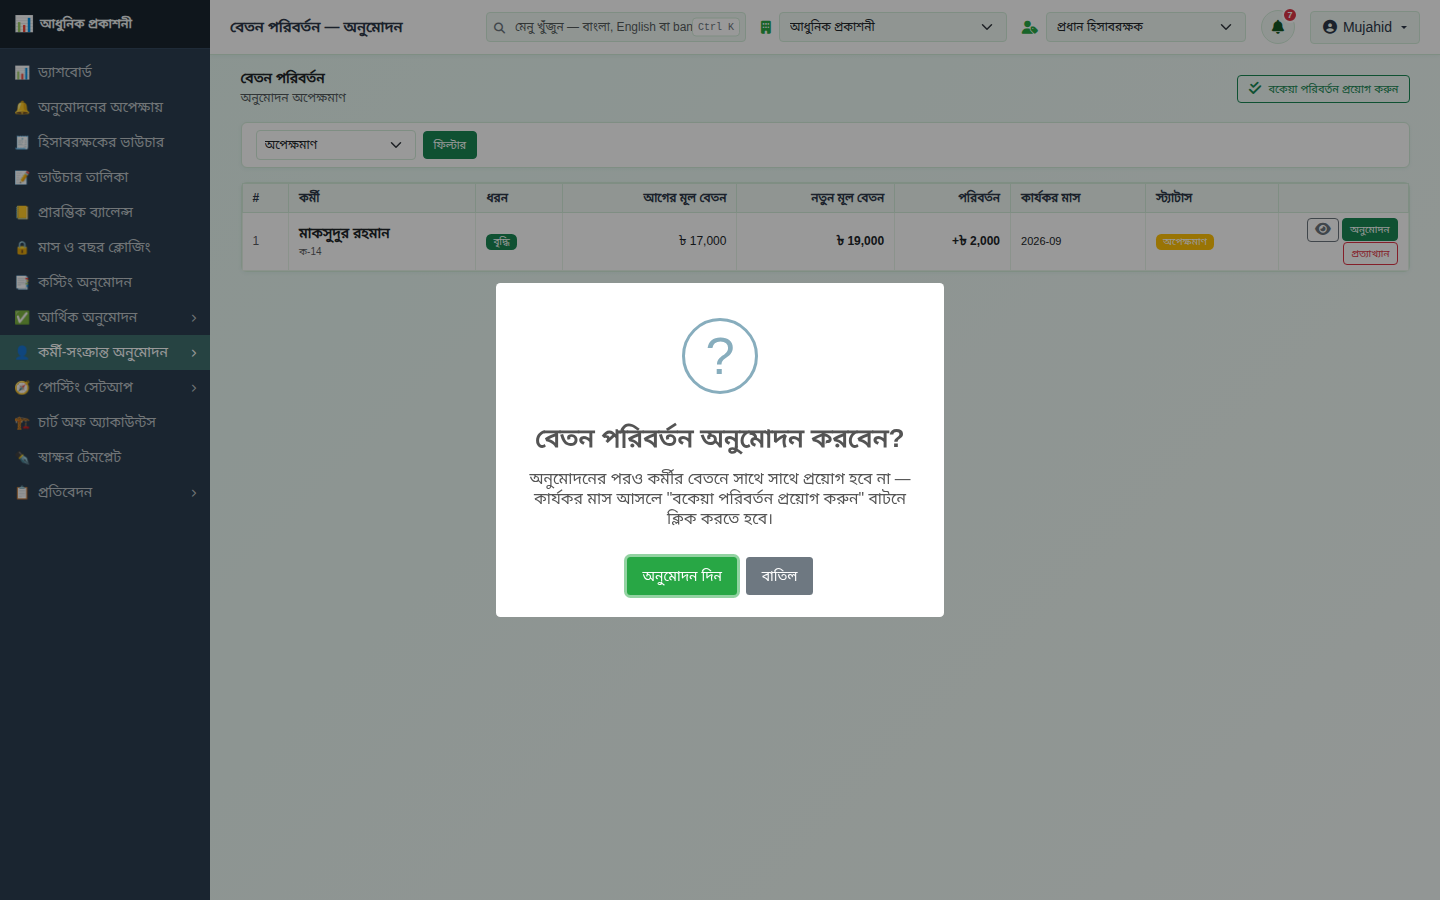
Task: Open the আধুনিক প্রকাশনী company dropdown
Action: pos(892,27)
